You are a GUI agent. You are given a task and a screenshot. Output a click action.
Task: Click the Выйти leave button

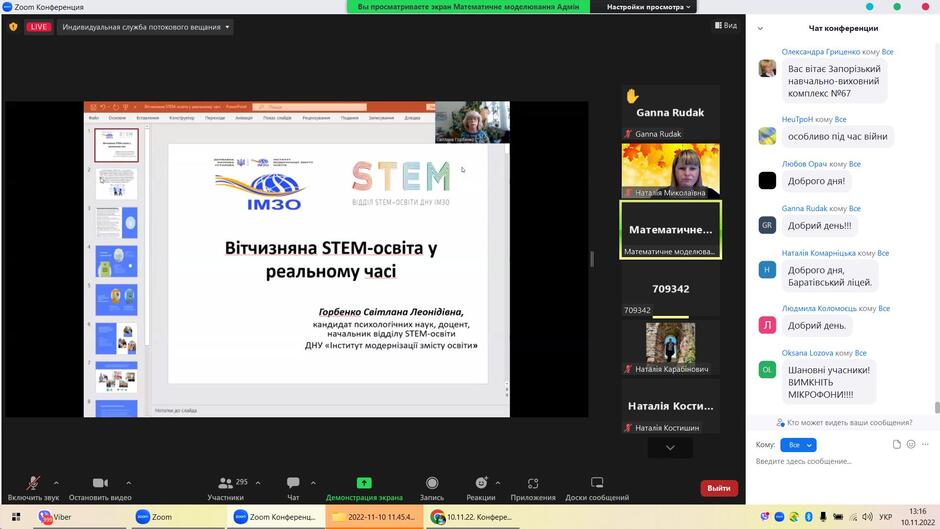pos(719,488)
